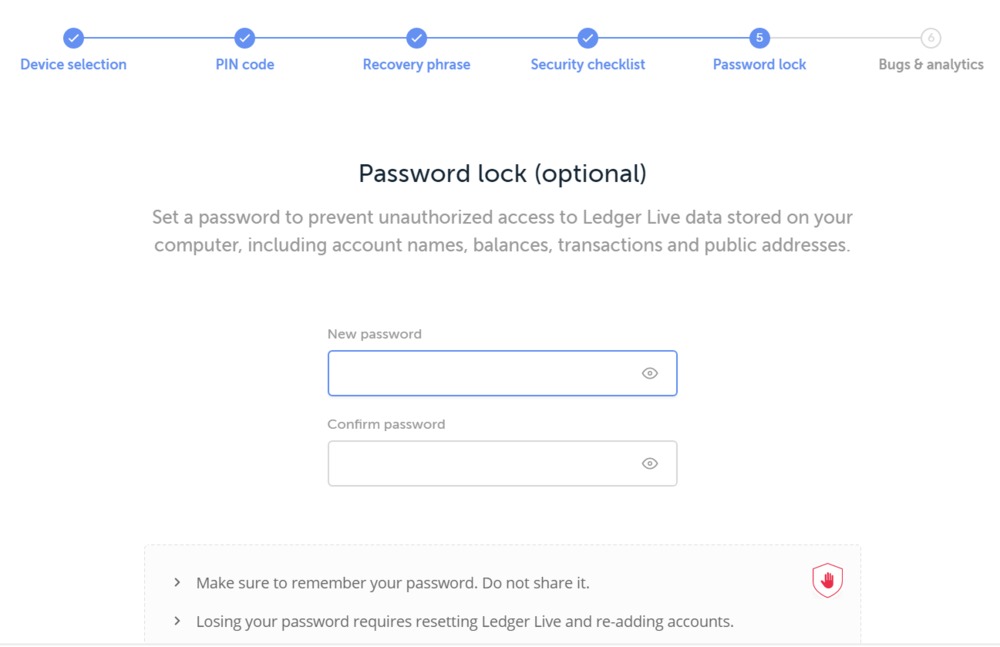Click the Device selection checkmark circle

point(73,38)
